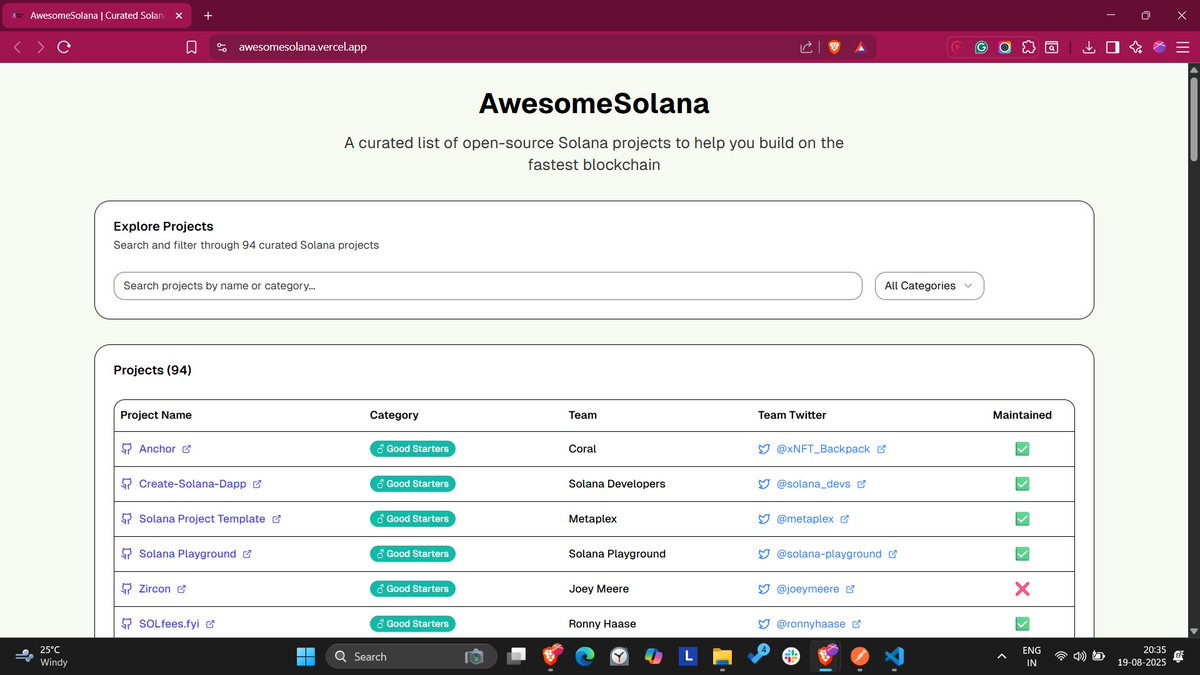The image size is (1200, 675).
Task: Open the Extensions puzzle icon
Action: (x=1028, y=47)
